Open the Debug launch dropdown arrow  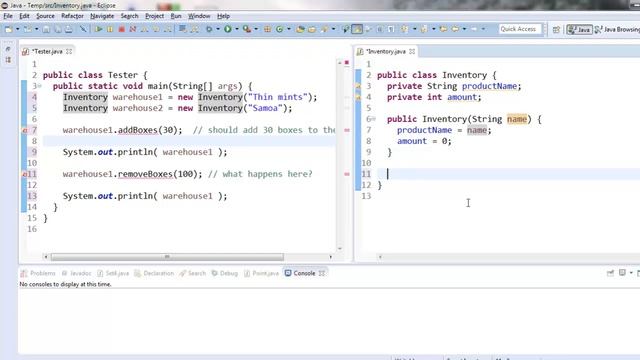(218, 29)
